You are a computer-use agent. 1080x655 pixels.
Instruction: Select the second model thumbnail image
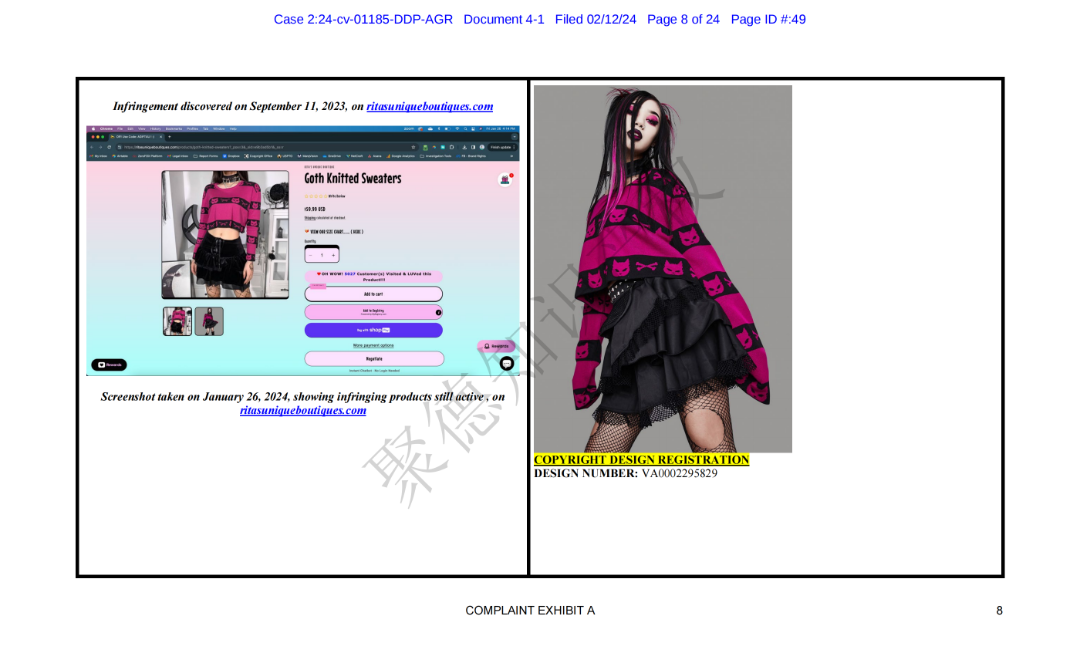(x=209, y=322)
